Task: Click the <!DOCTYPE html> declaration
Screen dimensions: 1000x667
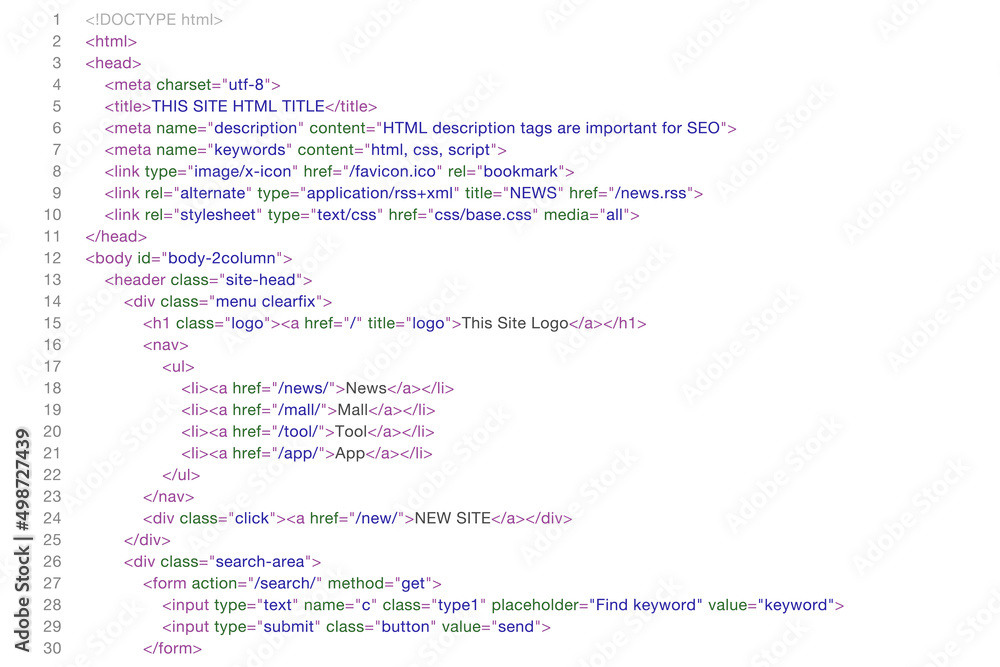Action: coord(154,20)
